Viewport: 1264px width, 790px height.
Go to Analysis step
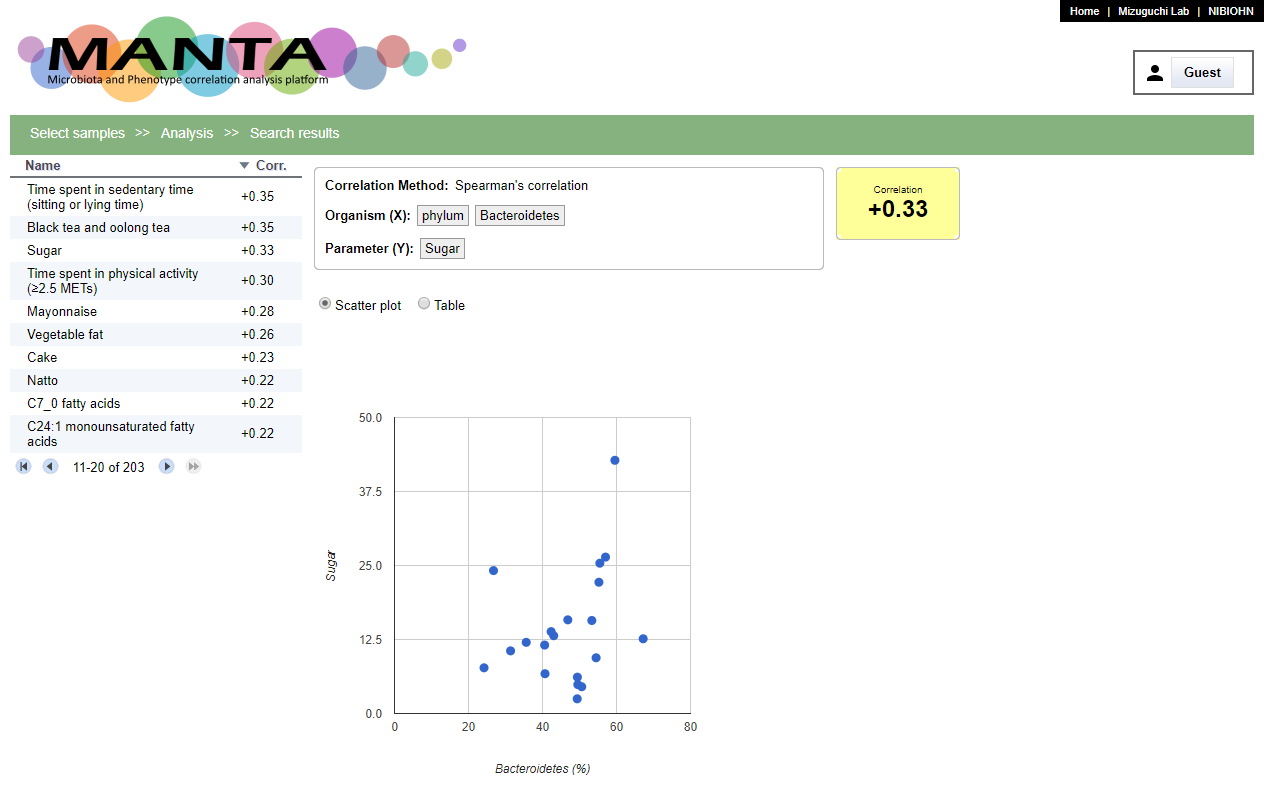tap(187, 133)
